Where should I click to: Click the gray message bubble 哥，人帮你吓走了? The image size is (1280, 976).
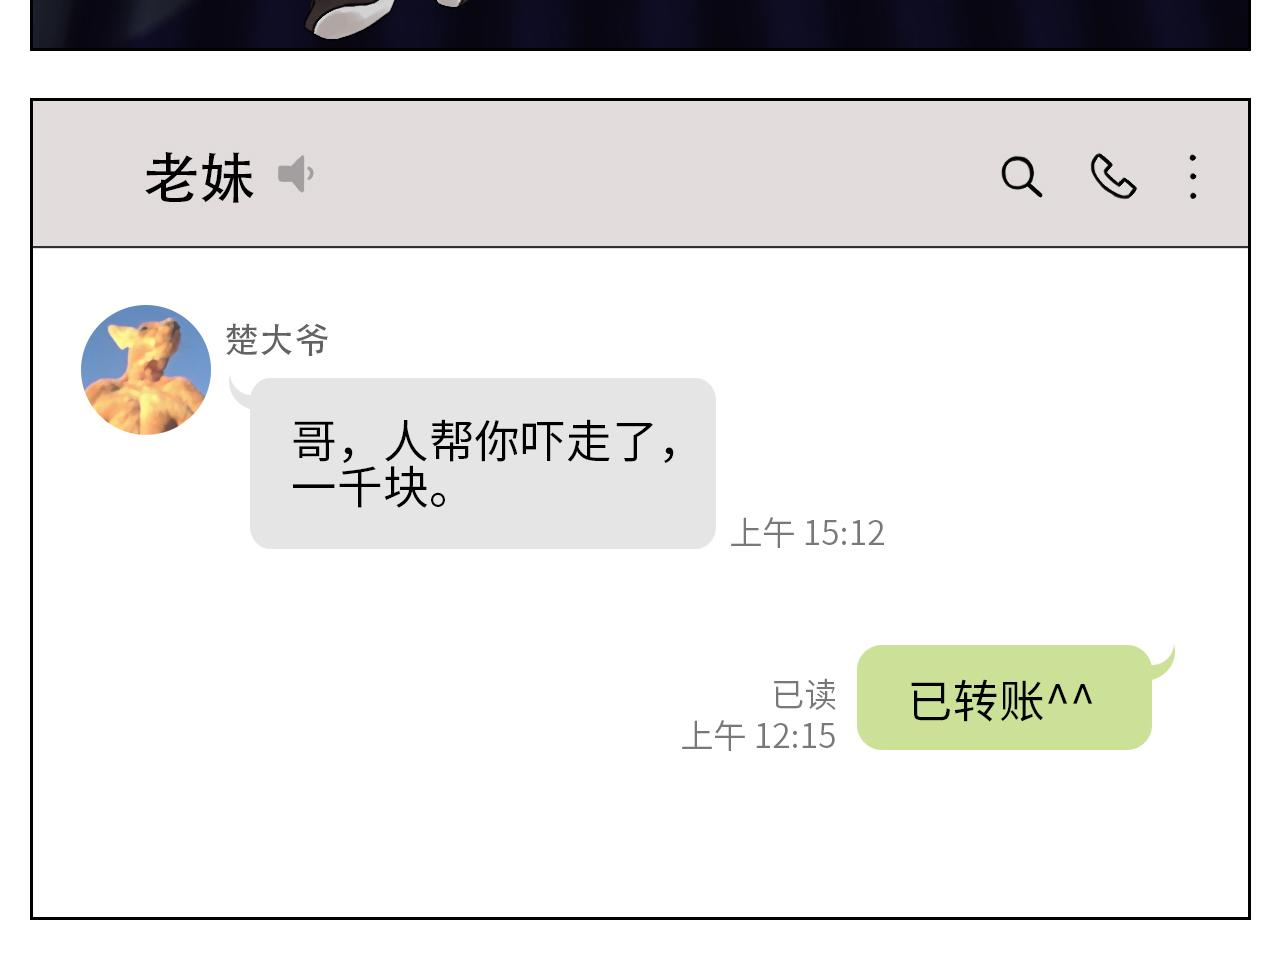pos(483,463)
